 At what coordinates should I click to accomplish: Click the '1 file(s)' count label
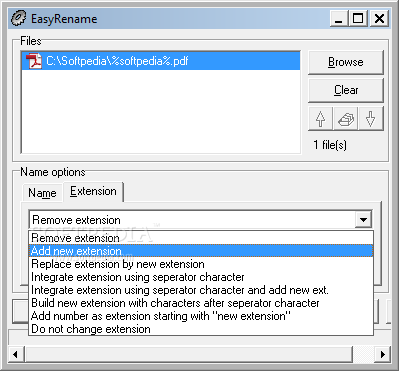tap(330, 145)
